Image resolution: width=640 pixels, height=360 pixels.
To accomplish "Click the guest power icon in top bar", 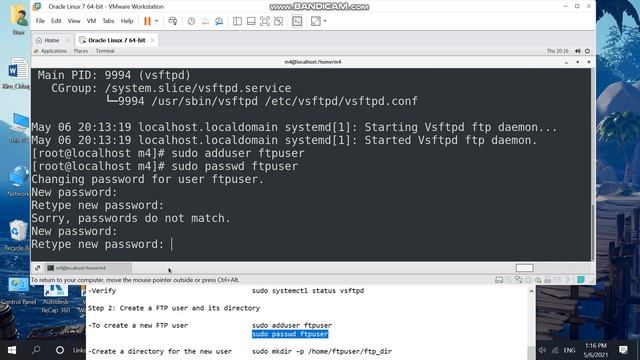I will (587, 51).
